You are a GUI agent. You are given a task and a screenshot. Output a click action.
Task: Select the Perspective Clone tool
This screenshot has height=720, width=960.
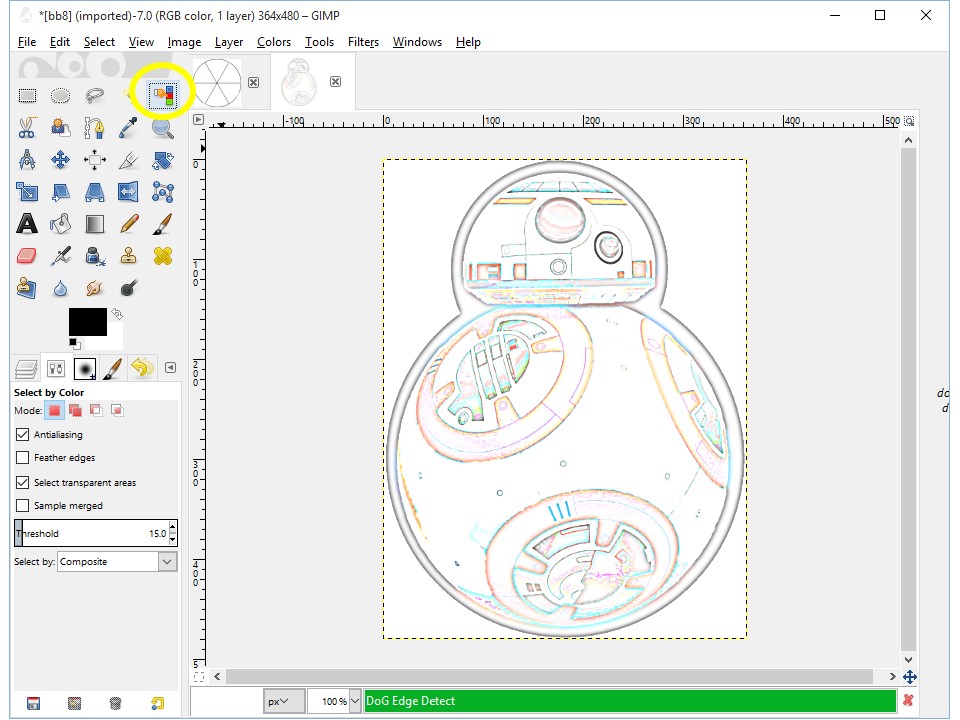(27, 288)
